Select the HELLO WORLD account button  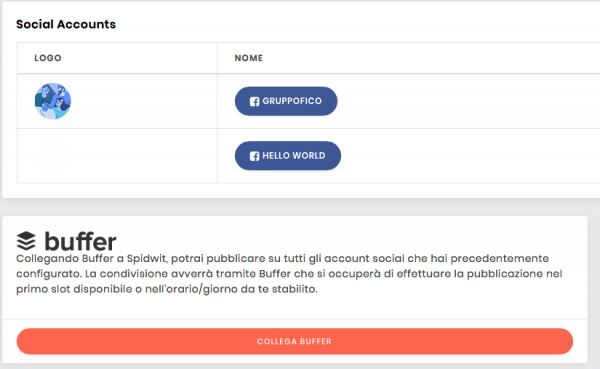coord(288,156)
